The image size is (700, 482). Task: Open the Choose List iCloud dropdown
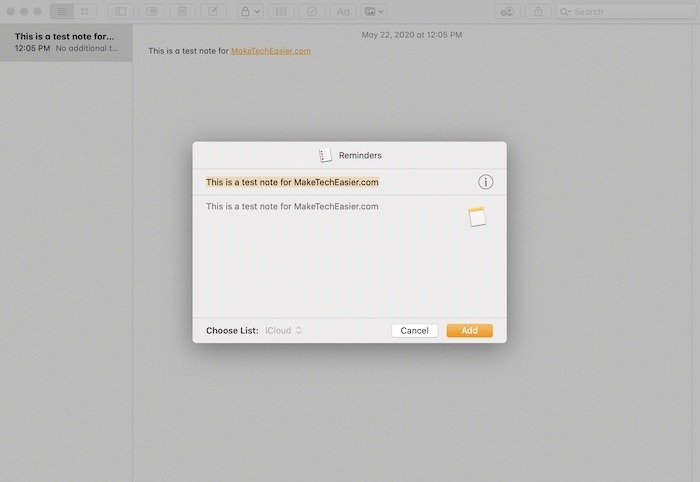pyautogui.click(x=283, y=330)
